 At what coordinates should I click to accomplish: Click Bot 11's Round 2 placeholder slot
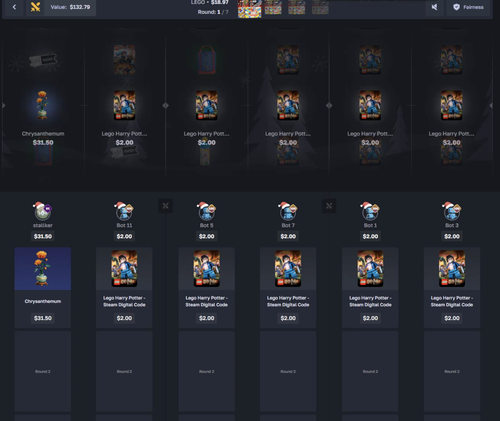[x=124, y=371]
